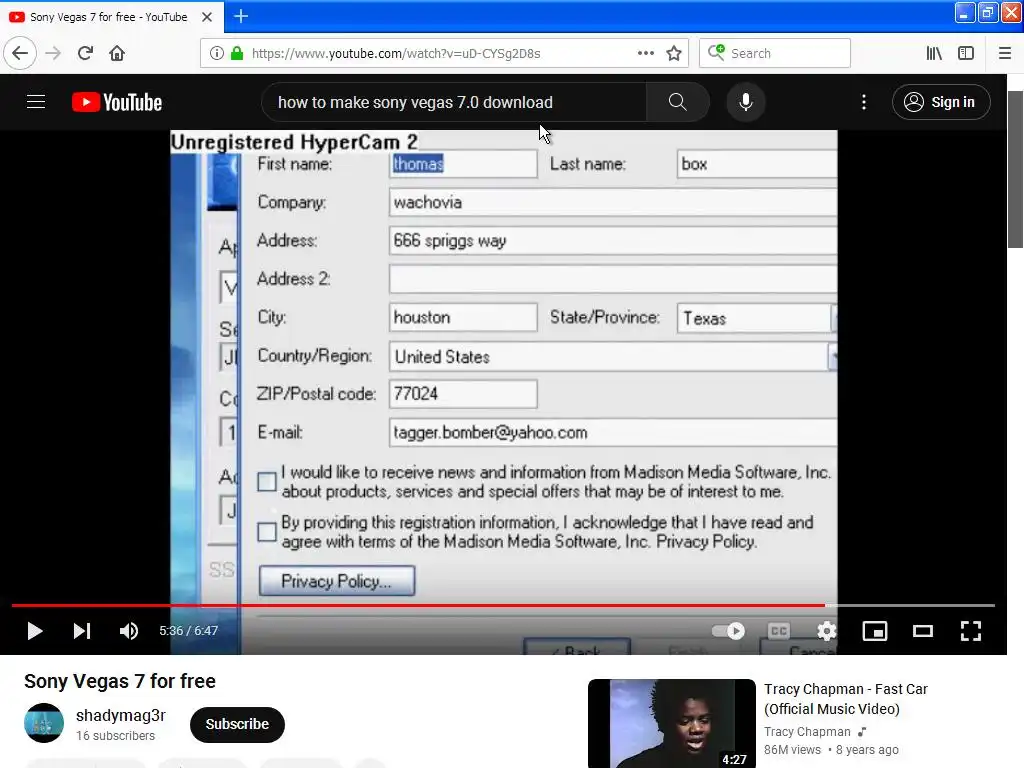The height and width of the screenshot is (768, 1024).
Task: Check the Privacy Policy acknowledgement checkbox
Action: pyautogui.click(x=266, y=532)
